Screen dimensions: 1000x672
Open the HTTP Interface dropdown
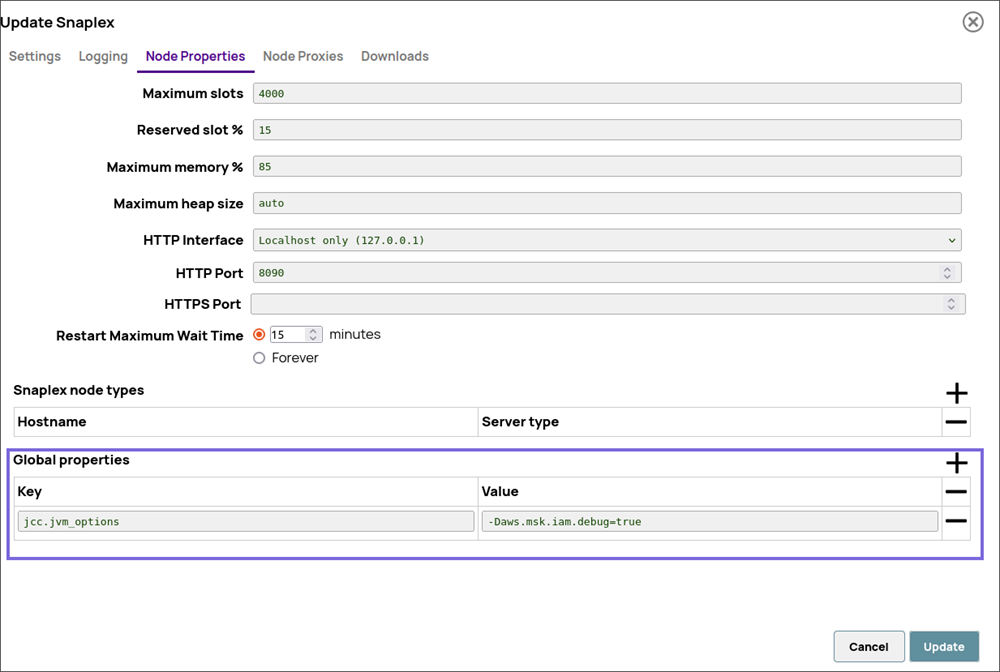pyautogui.click(x=607, y=240)
